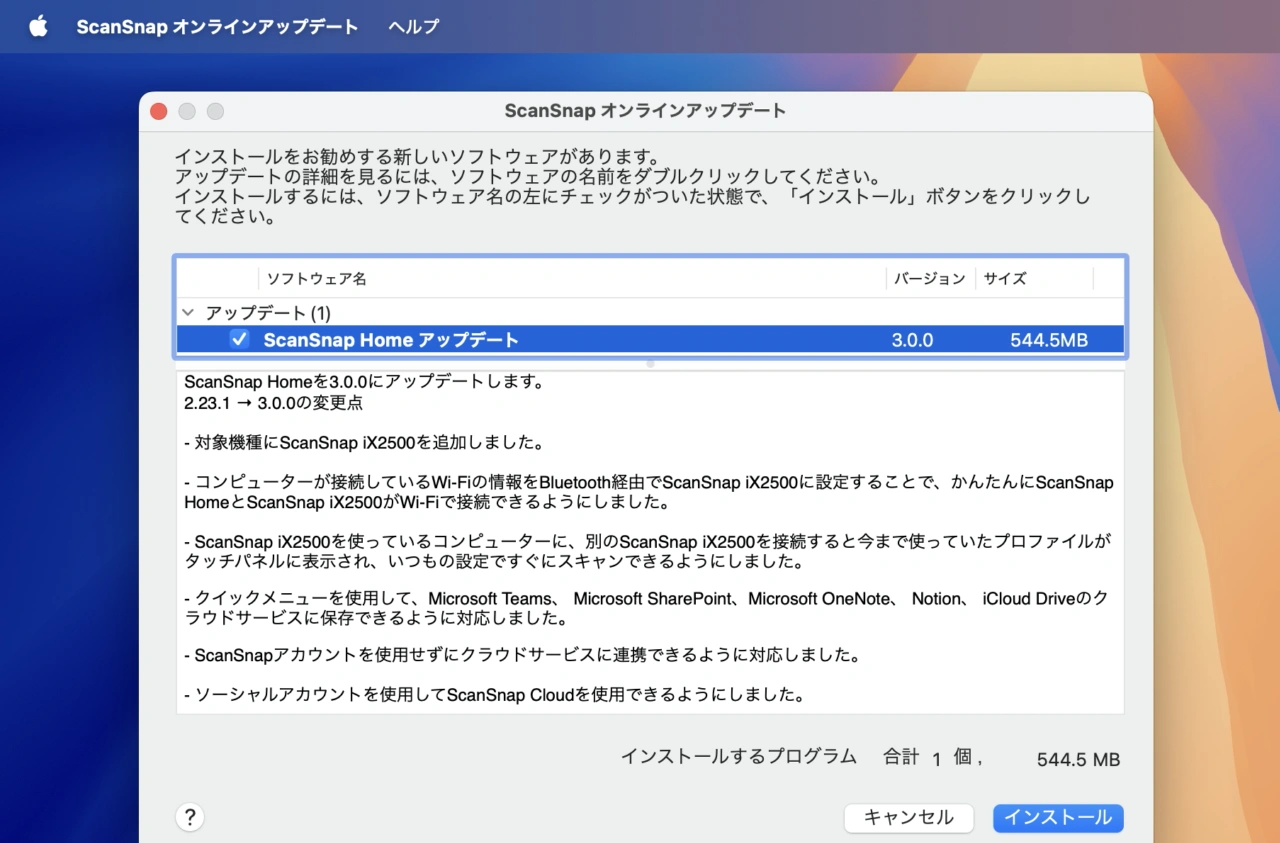Viewport: 1280px width, 843px height.
Task: Open the ヘルプ menu
Action: (x=413, y=27)
